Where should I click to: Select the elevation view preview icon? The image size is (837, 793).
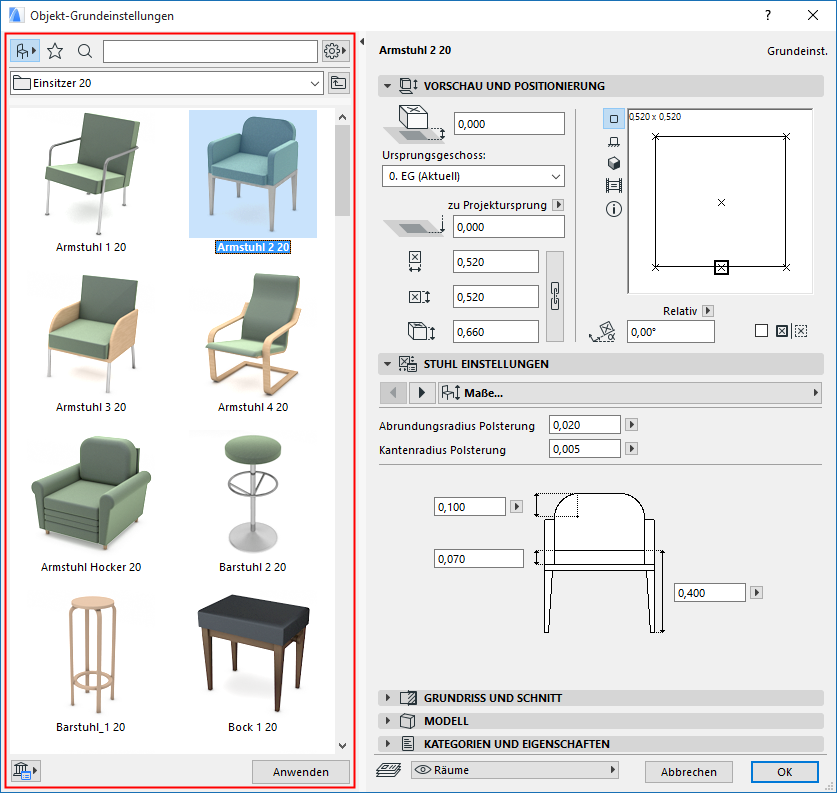614,142
